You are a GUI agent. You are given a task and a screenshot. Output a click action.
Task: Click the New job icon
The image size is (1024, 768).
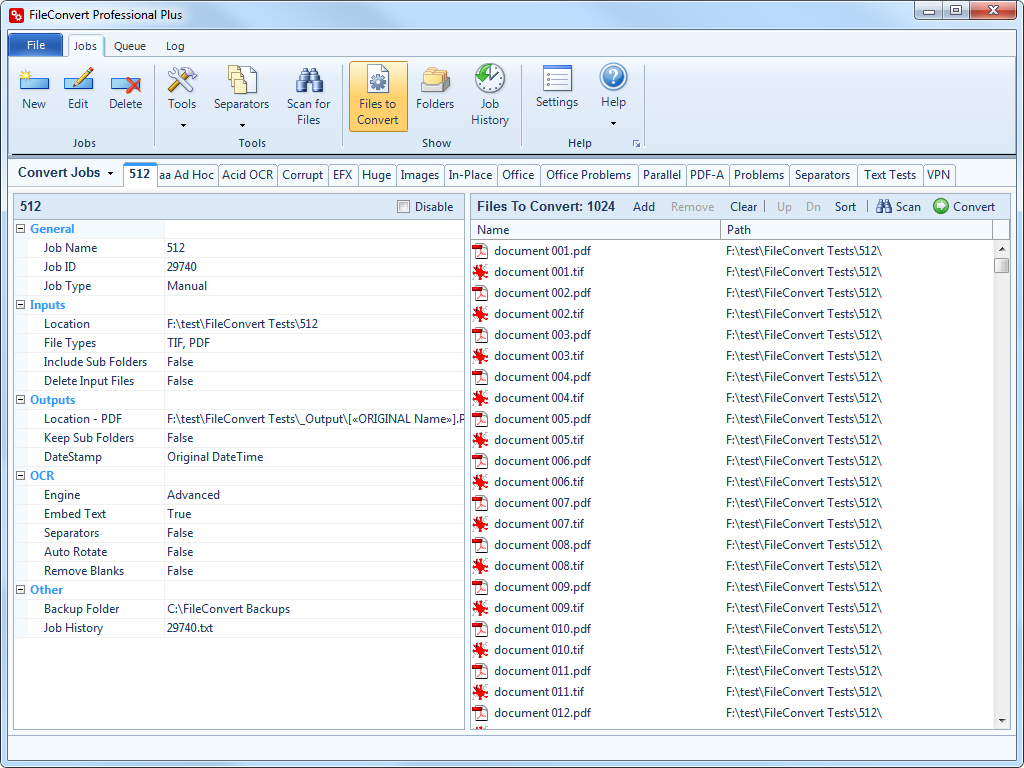pyautogui.click(x=33, y=81)
